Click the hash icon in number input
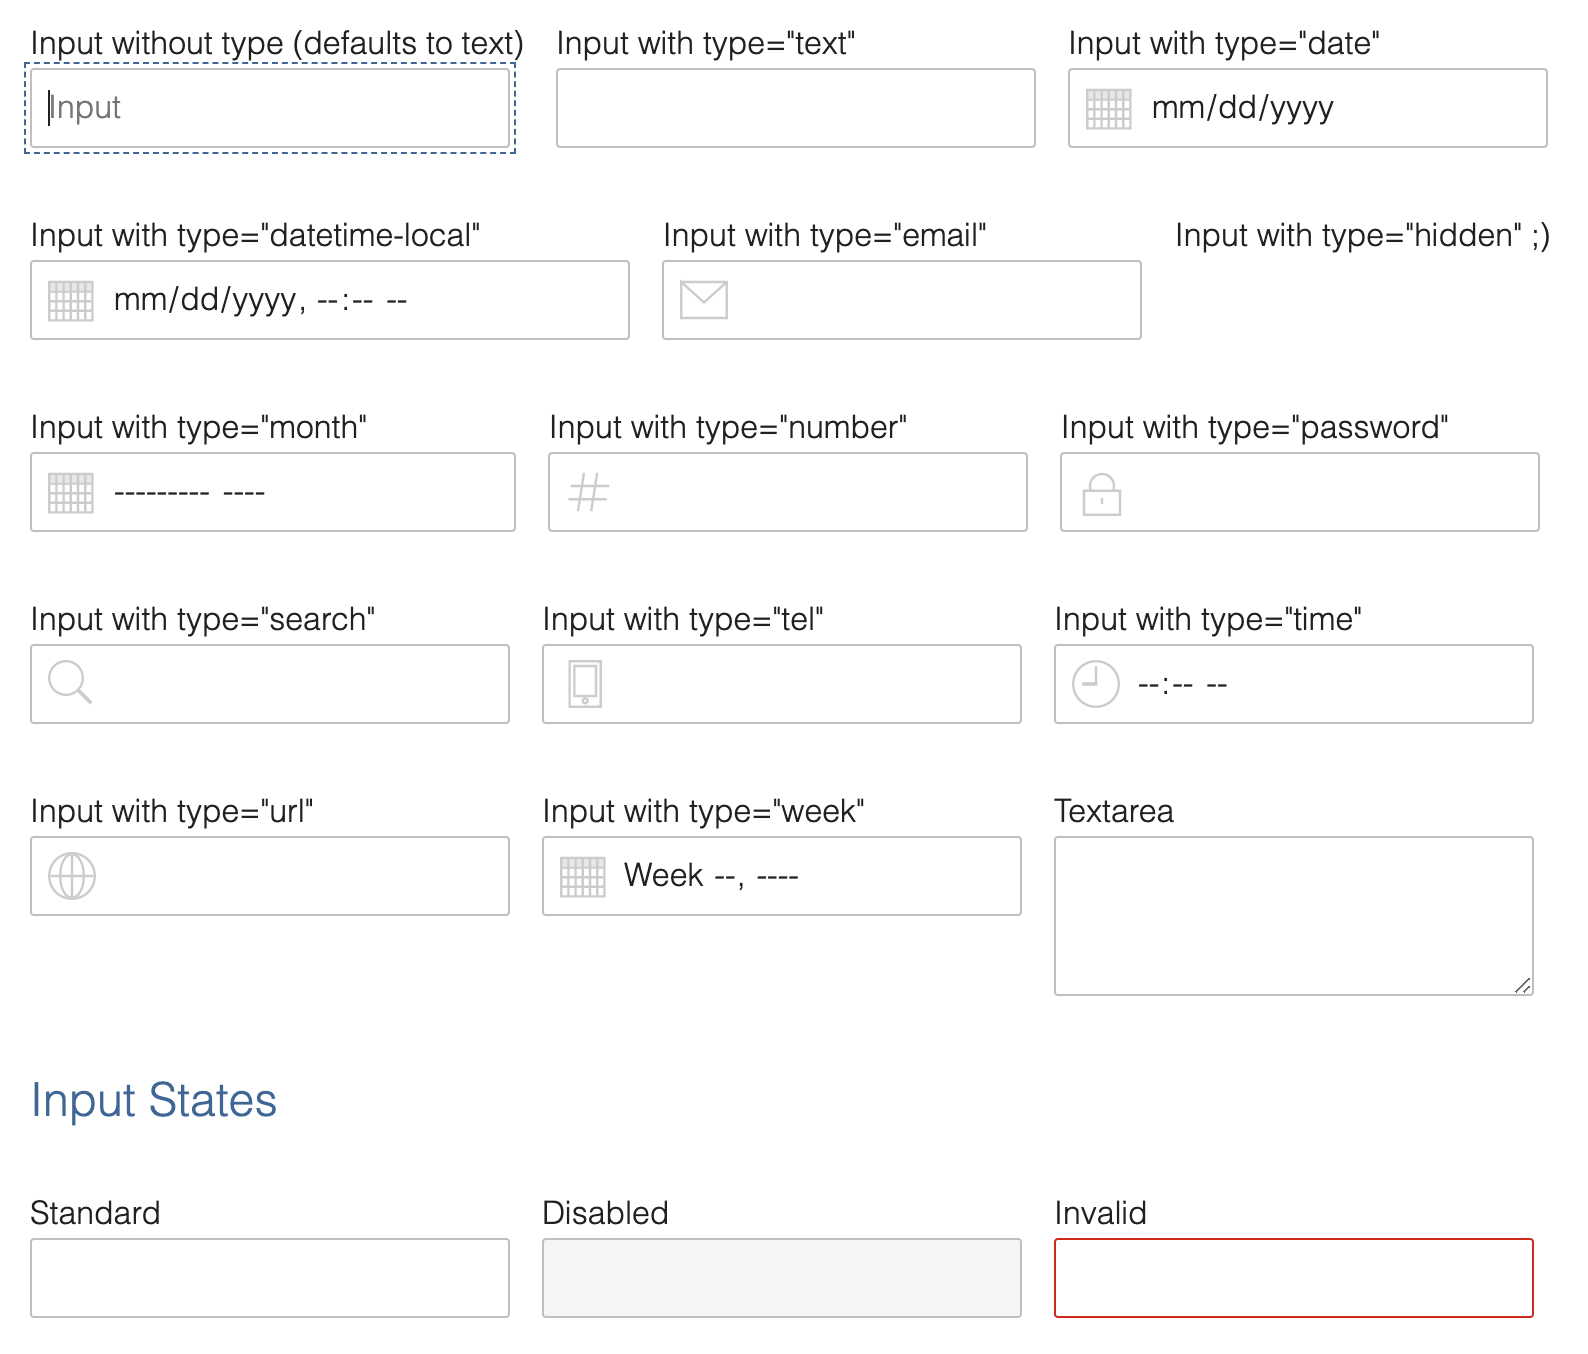This screenshot has height=1354, width=1588. [589, 493]
